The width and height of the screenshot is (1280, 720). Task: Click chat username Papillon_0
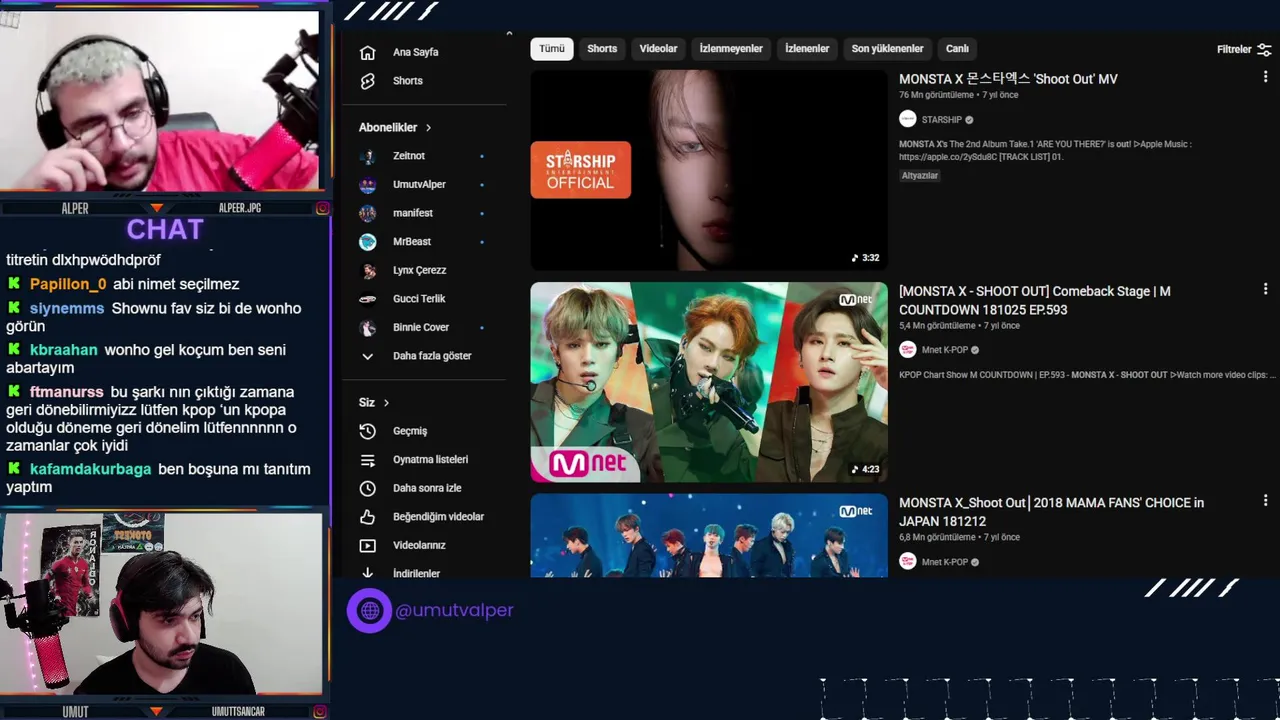(x=68, y=284)
